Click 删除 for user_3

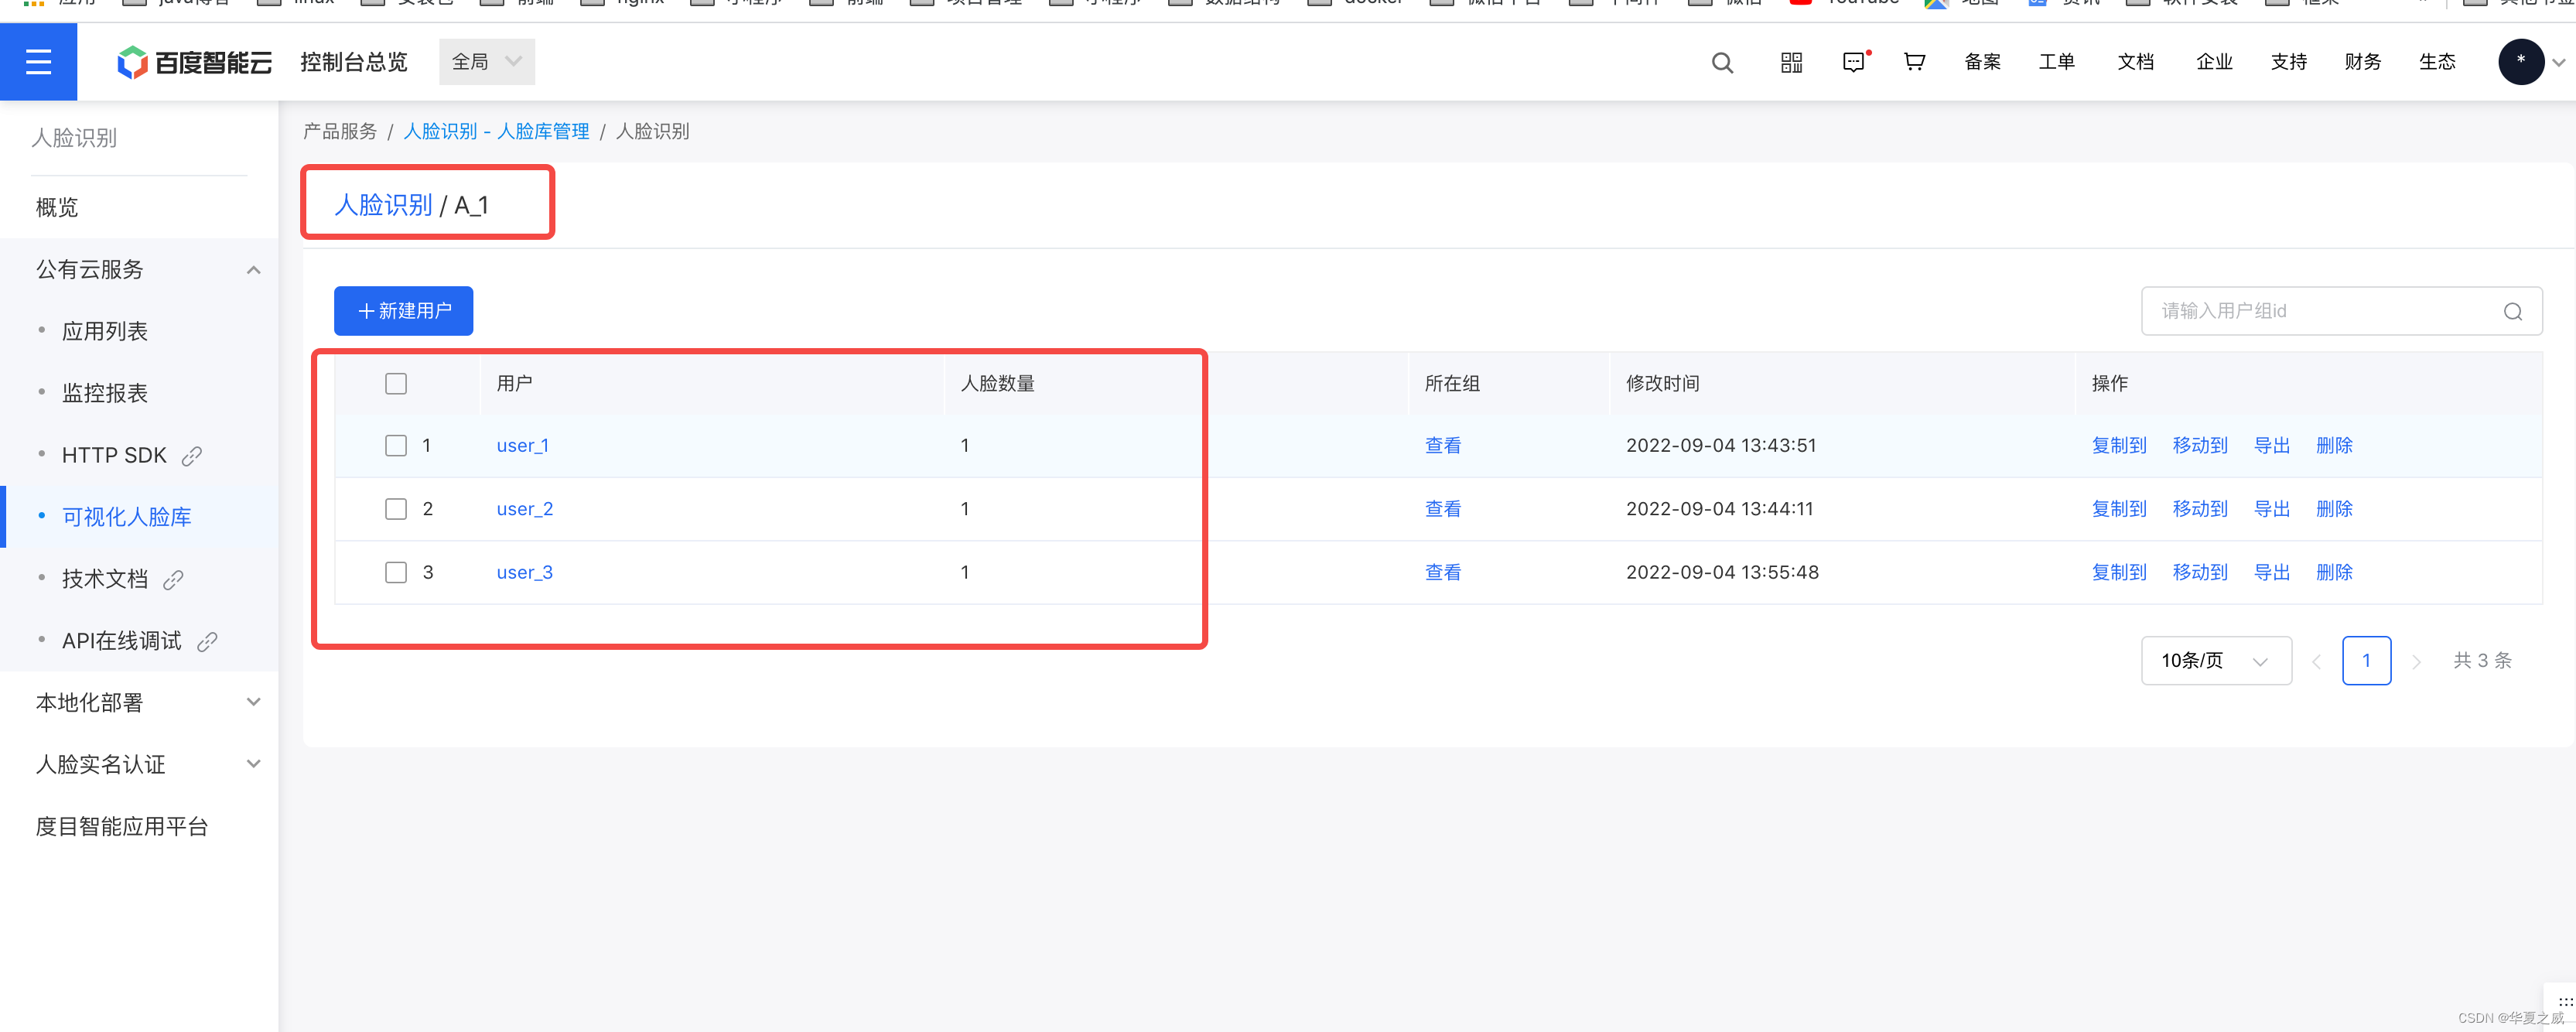coord(2334,572)
